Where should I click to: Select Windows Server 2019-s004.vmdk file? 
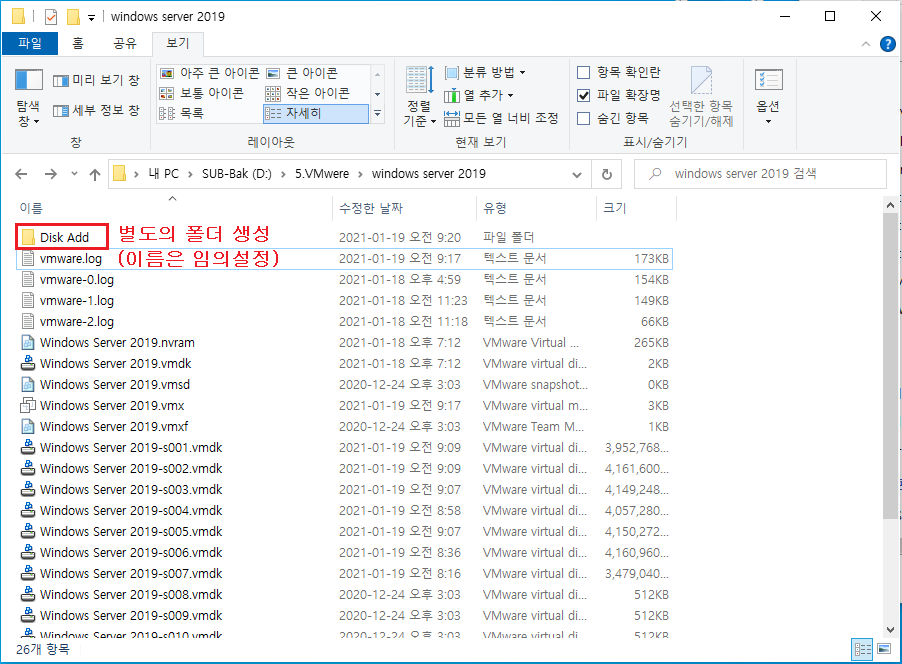pyautogui.click(x=131, y=510)
